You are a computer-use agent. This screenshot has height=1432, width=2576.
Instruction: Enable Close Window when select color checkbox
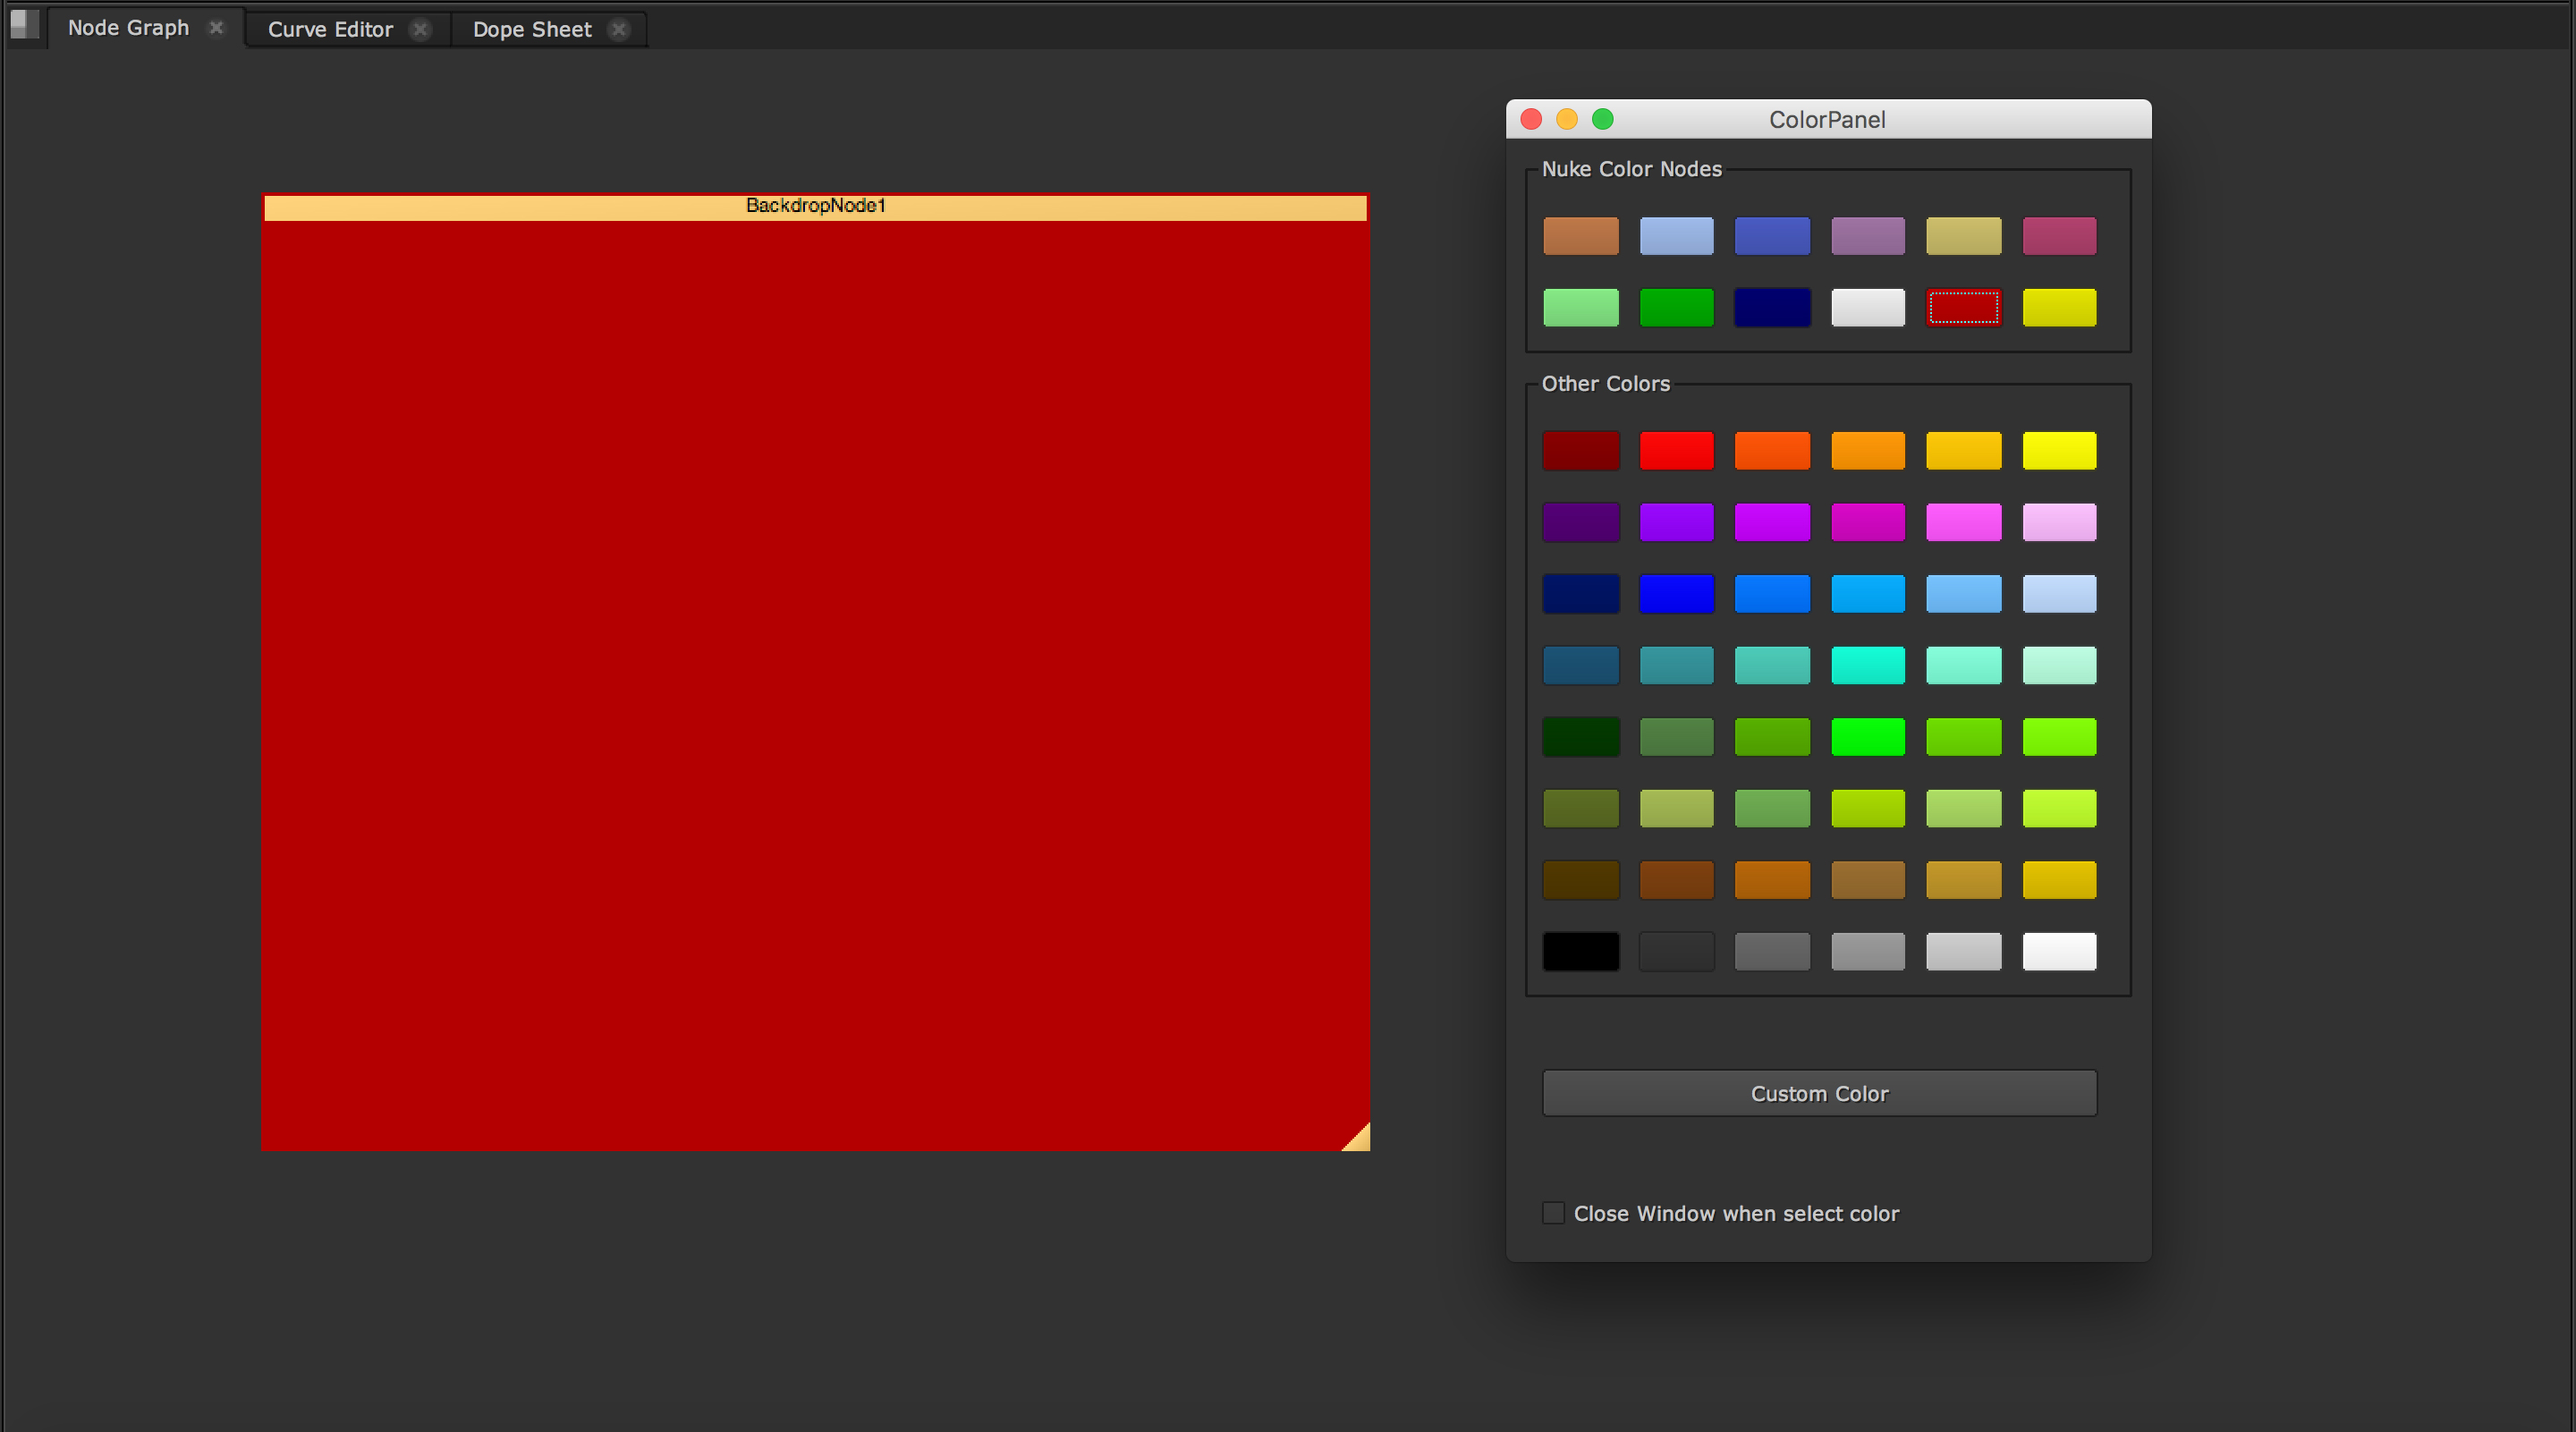click(x=1553, y=1213)
